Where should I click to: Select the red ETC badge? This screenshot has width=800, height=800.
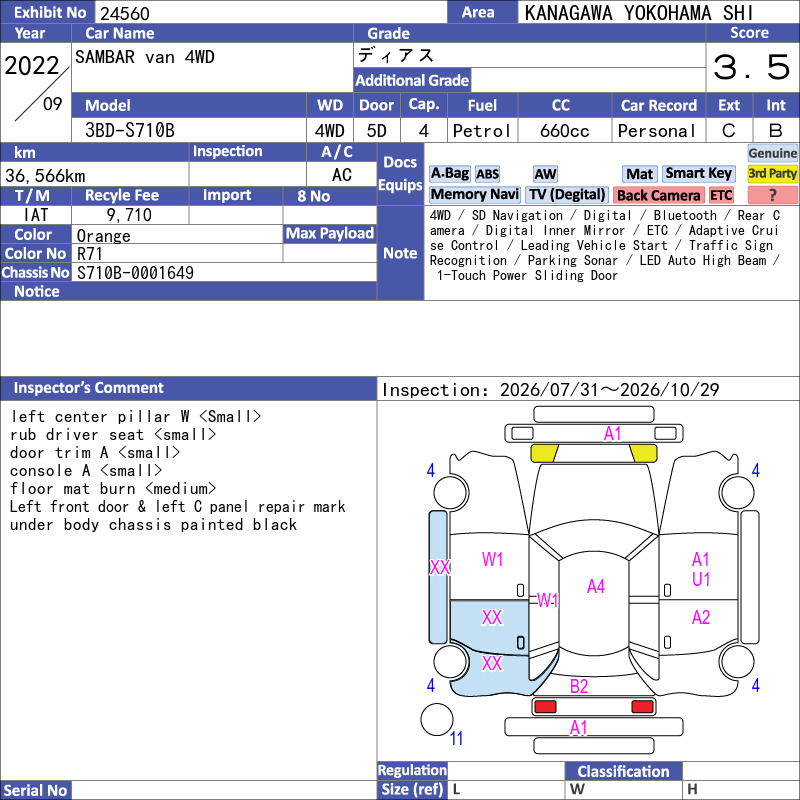(x=721, y=195)
